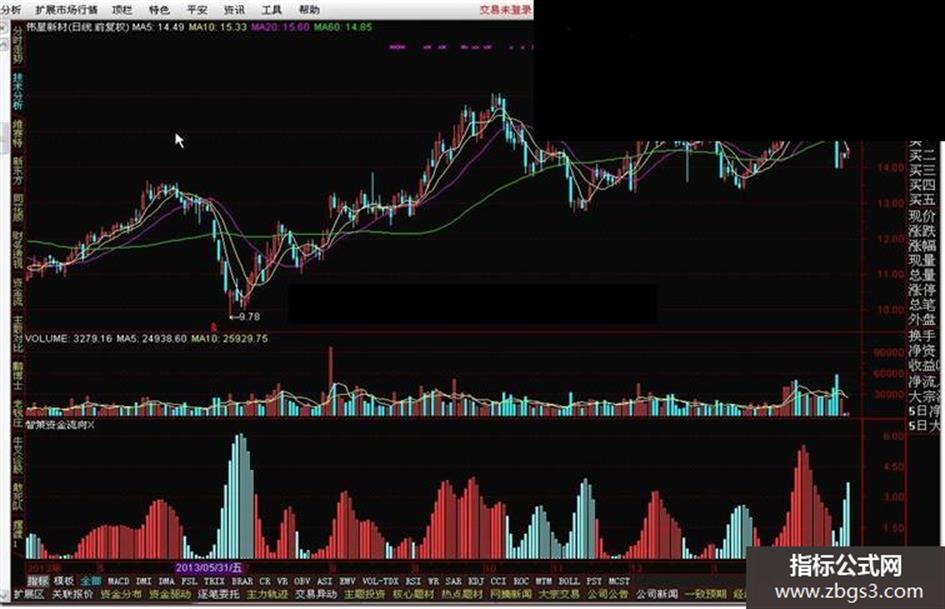Open the 工具 menu

pos(271,10)
